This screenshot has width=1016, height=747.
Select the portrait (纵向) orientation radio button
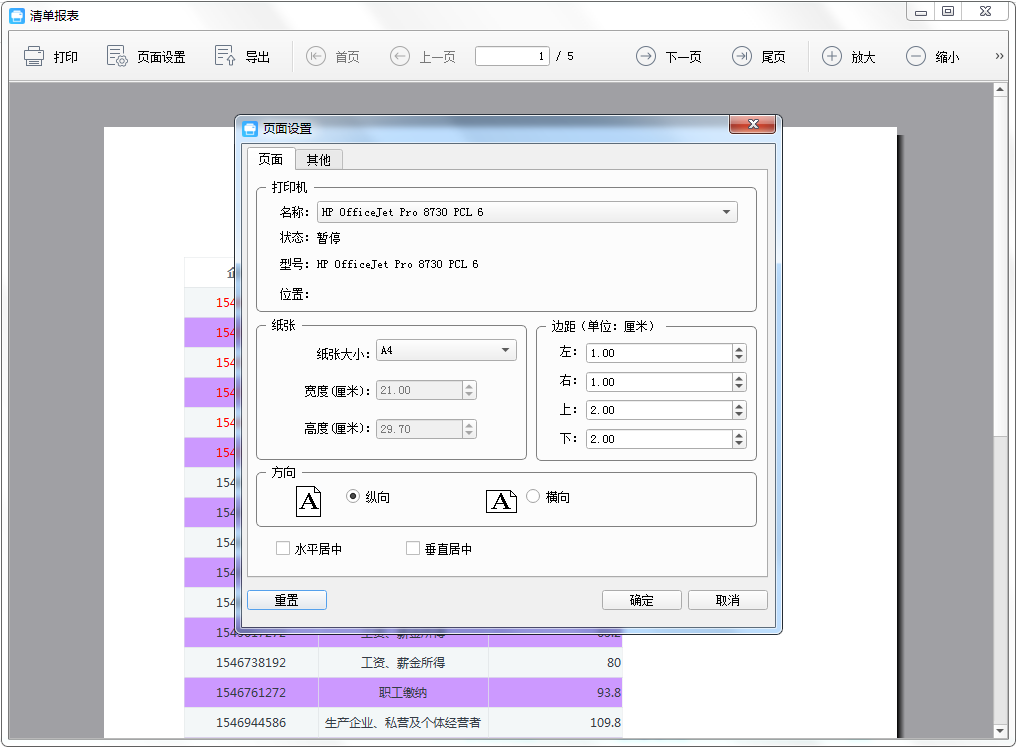click(352, 496)
